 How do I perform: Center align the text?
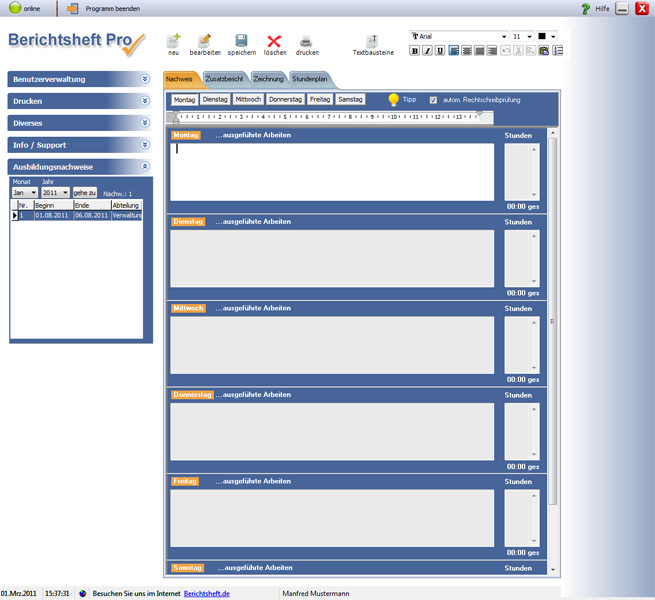tap(467, 51)
